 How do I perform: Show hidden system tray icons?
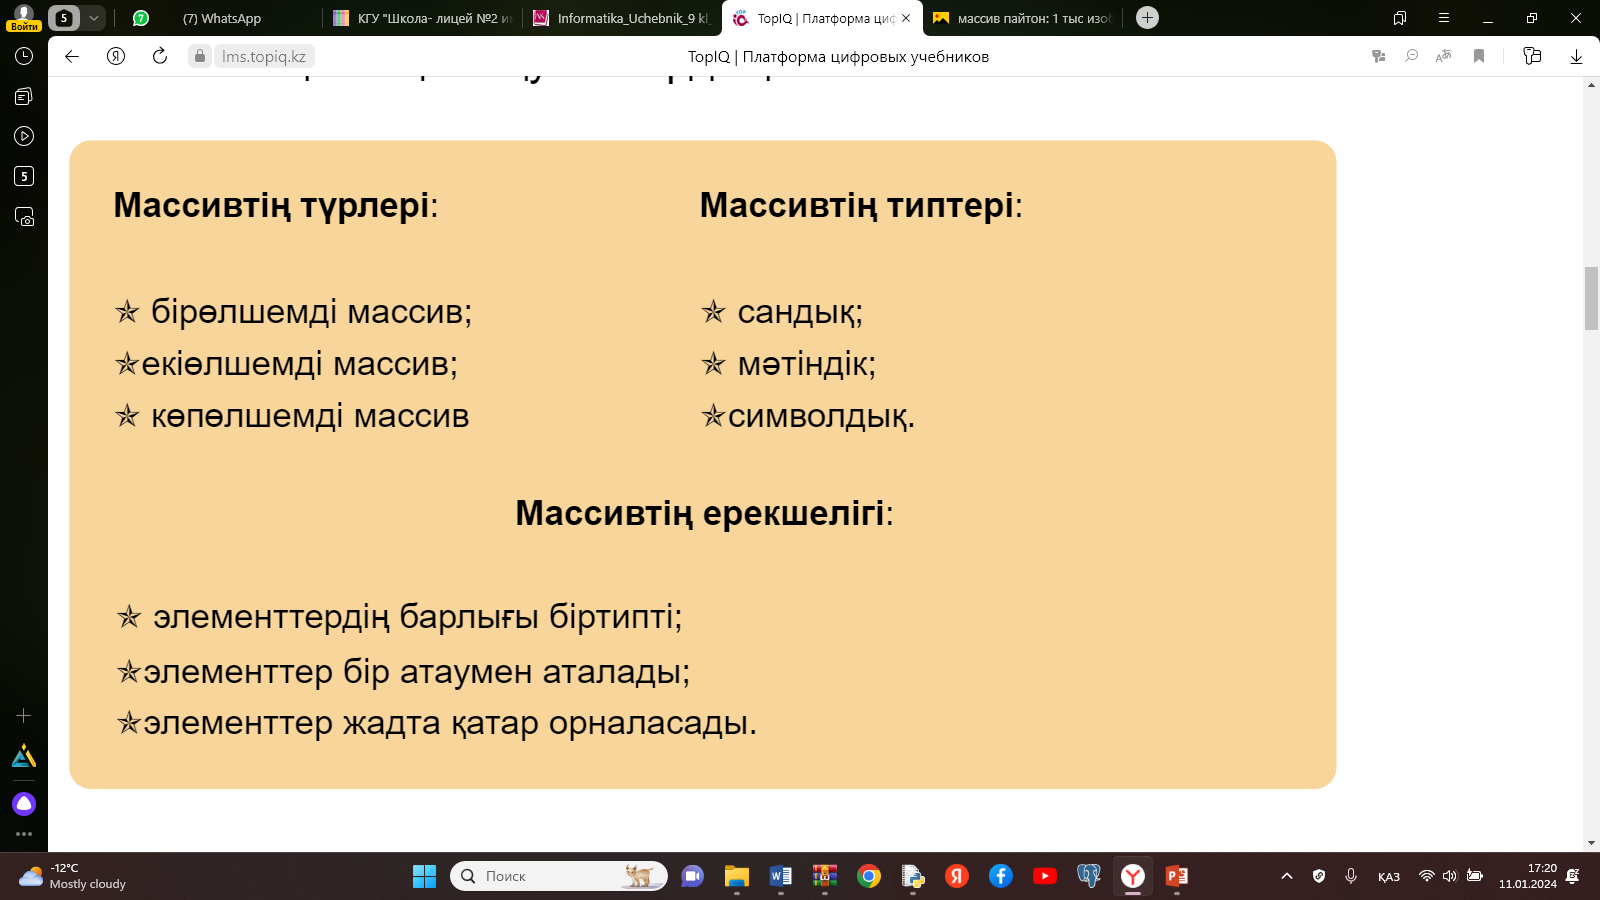point(1287,876)
